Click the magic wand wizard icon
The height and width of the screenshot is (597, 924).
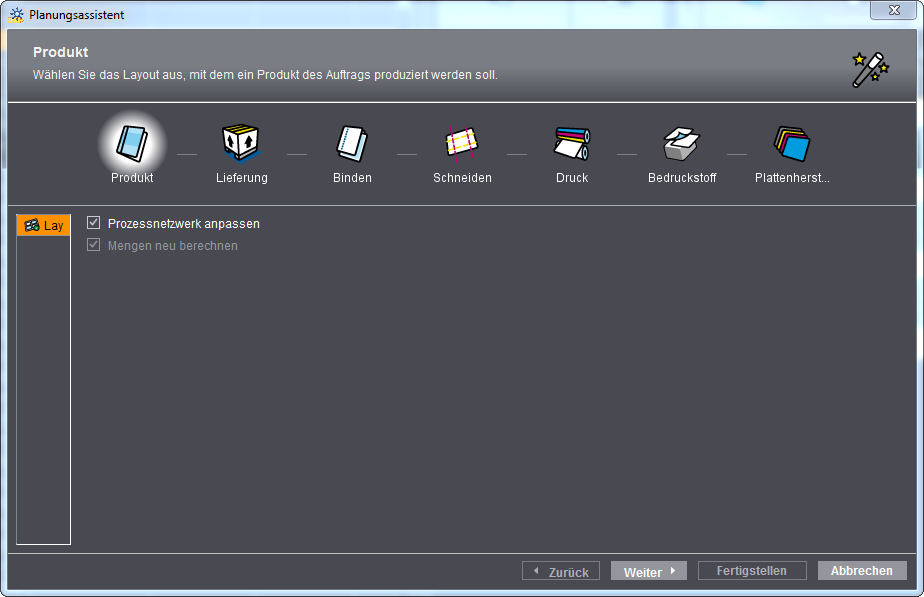pyautogui.click(x=870, y=70)
